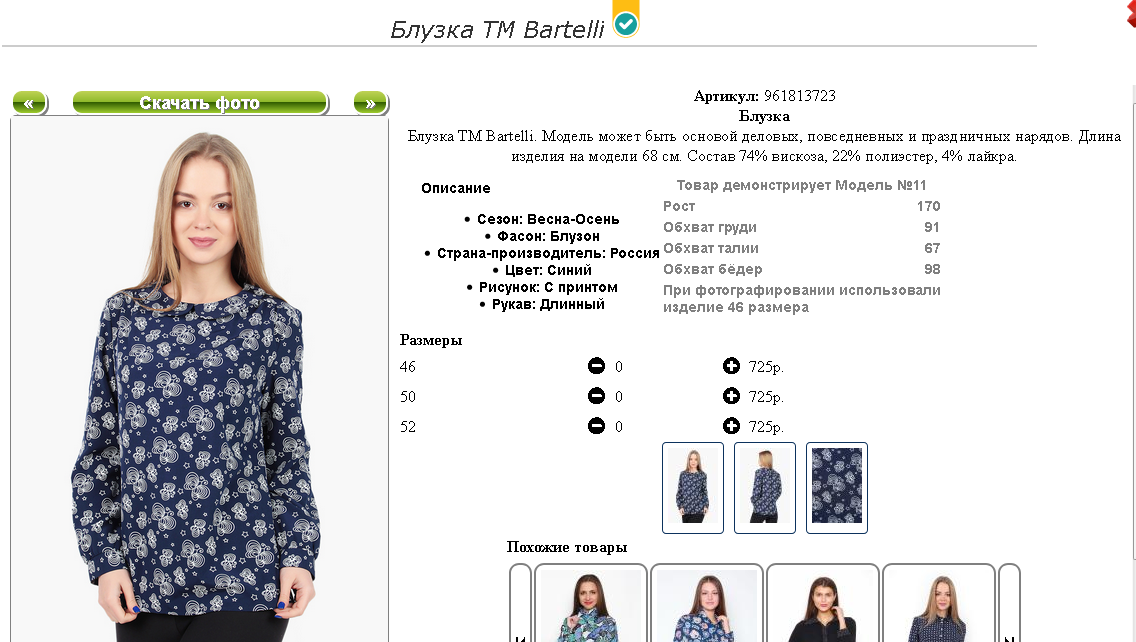The width and height of the screenshot is (1136, 642).
Task: Go to previous photo with « button
Action: pyautogui.click(x=30, y=103)
